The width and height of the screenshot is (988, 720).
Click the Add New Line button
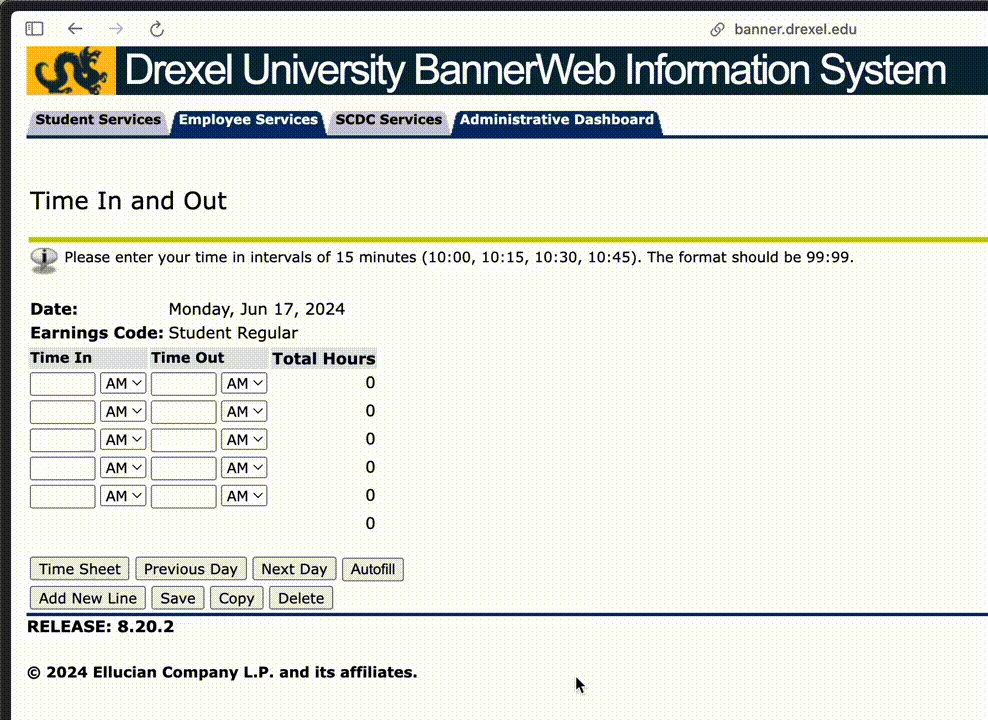pyautogui.click(x=88, y=598)
